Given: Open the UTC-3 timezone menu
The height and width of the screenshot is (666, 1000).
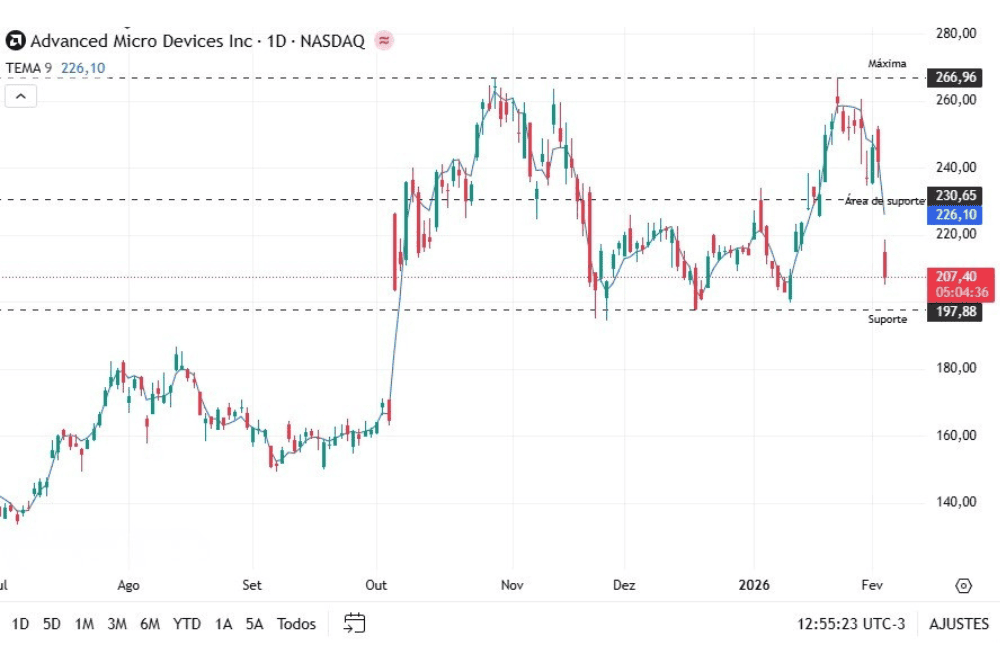Looking at the screenshot, I should pyautogui.click(x=851, y=624).
